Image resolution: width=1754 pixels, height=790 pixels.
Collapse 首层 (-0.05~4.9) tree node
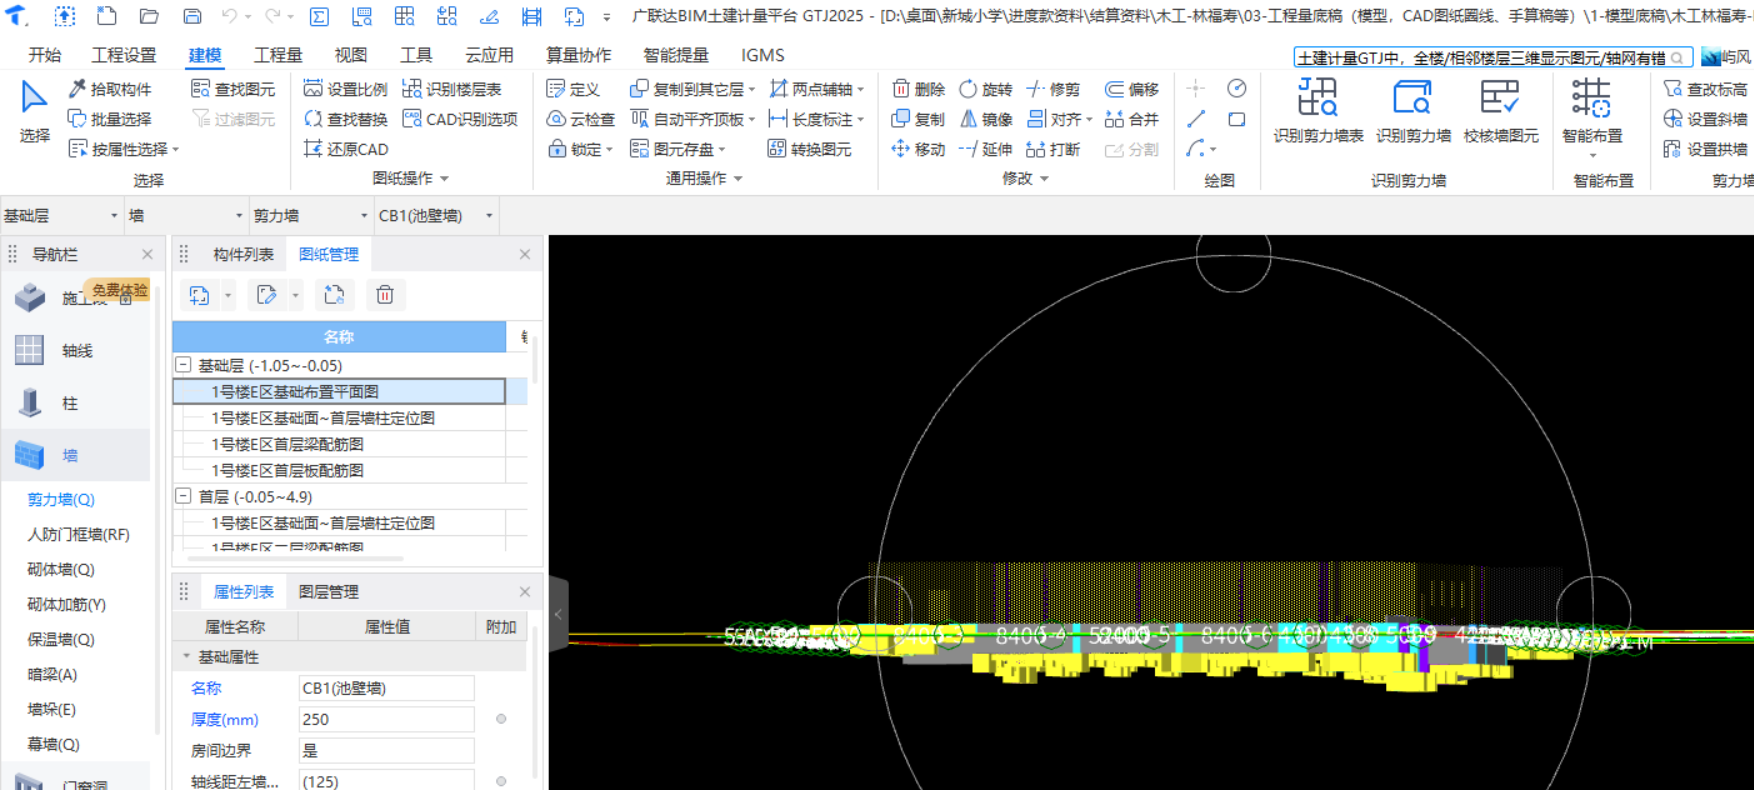(183, 496)
